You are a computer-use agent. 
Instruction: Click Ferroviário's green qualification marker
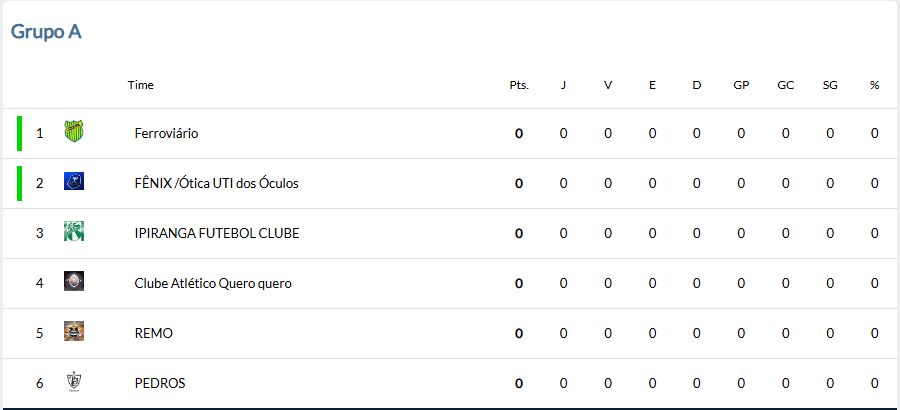(x=20, y=133)
